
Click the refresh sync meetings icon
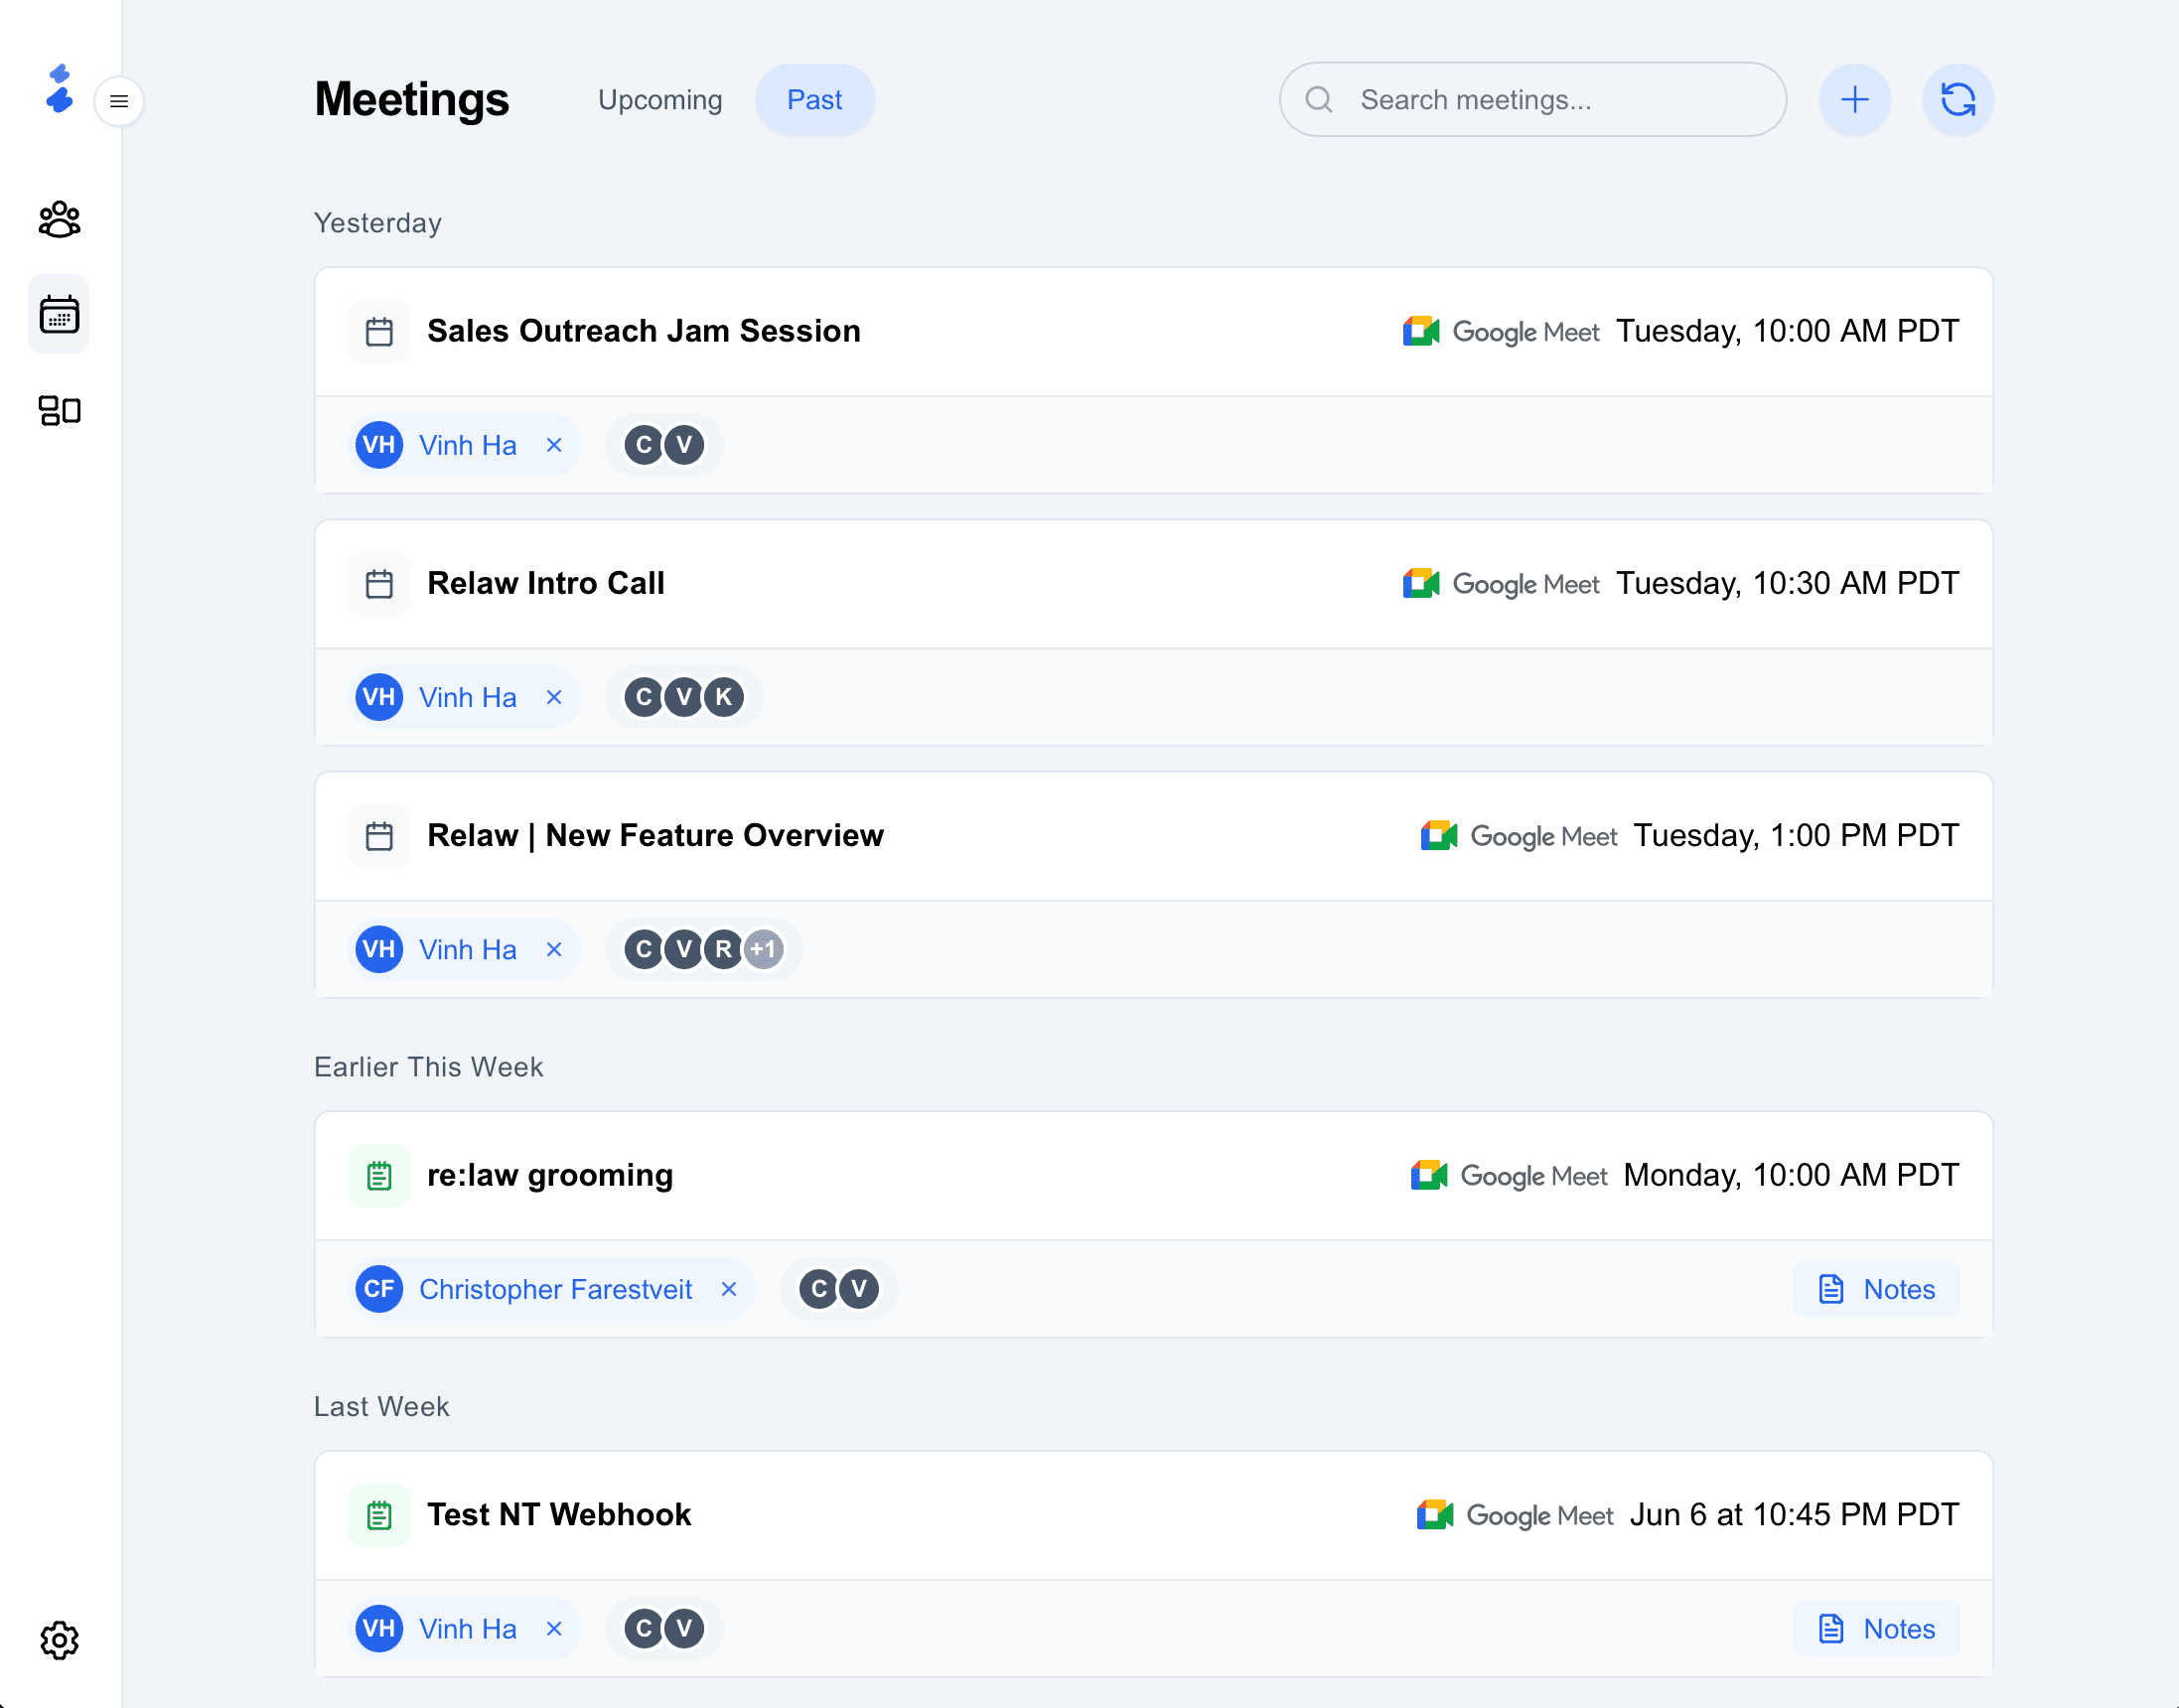[x=1957, y=100]
